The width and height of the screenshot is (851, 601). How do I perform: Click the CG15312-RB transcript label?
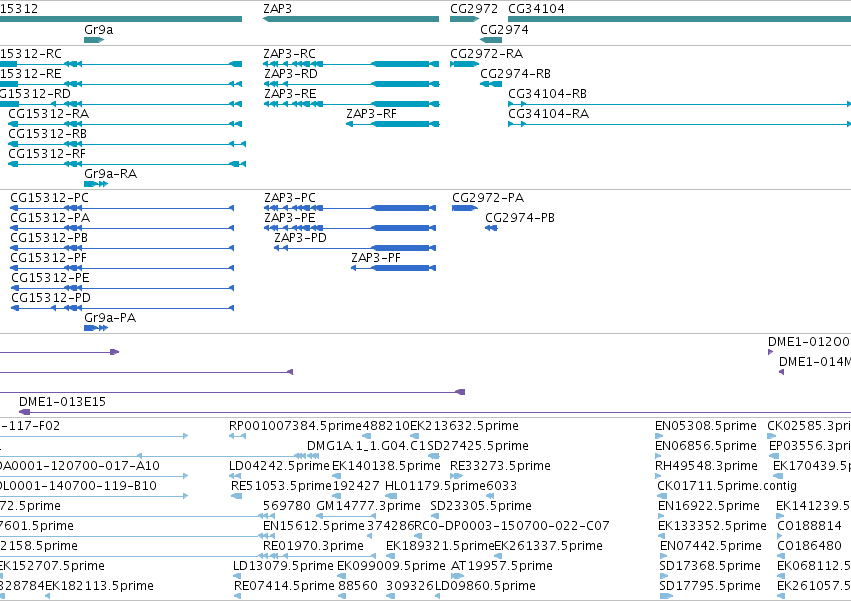[47, 134]
